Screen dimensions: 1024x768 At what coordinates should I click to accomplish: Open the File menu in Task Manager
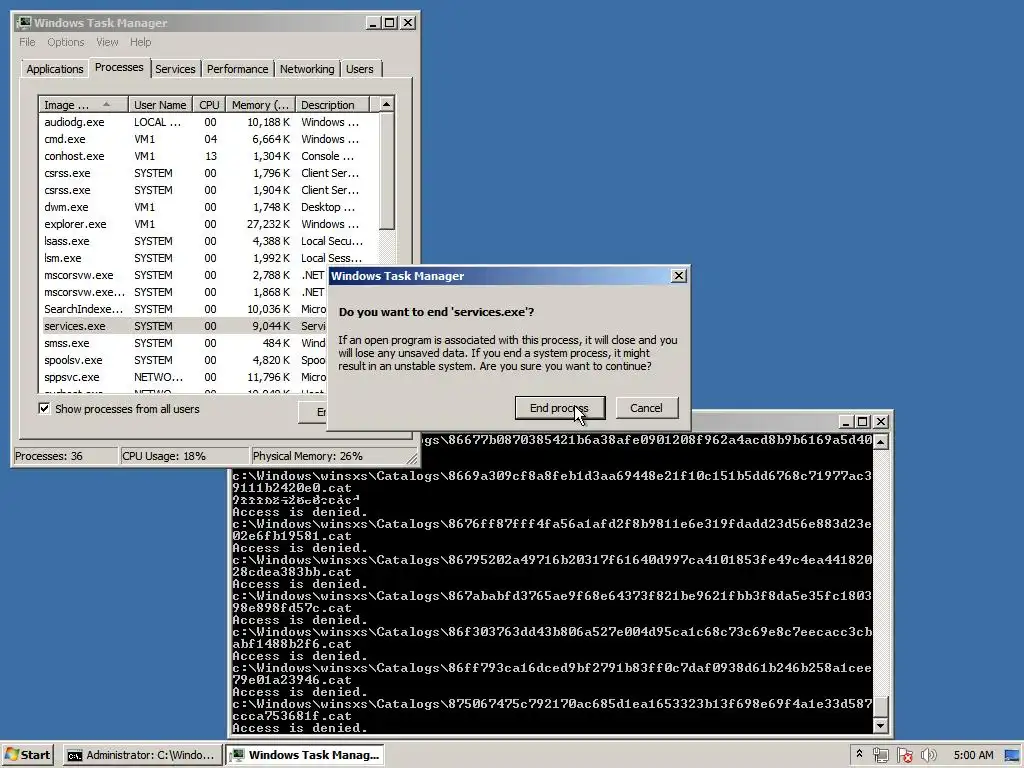27,42
